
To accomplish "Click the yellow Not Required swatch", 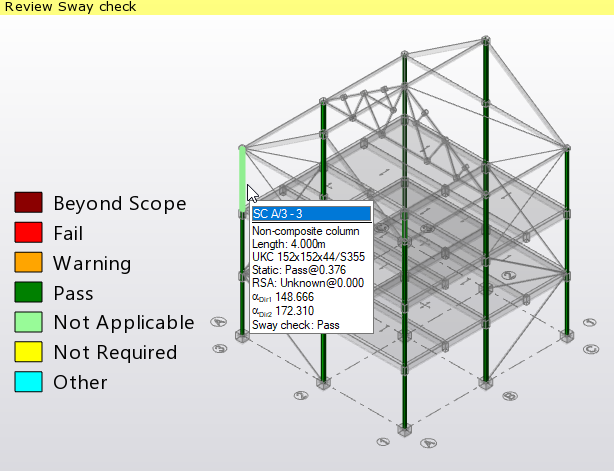I will tap(28, 352).
